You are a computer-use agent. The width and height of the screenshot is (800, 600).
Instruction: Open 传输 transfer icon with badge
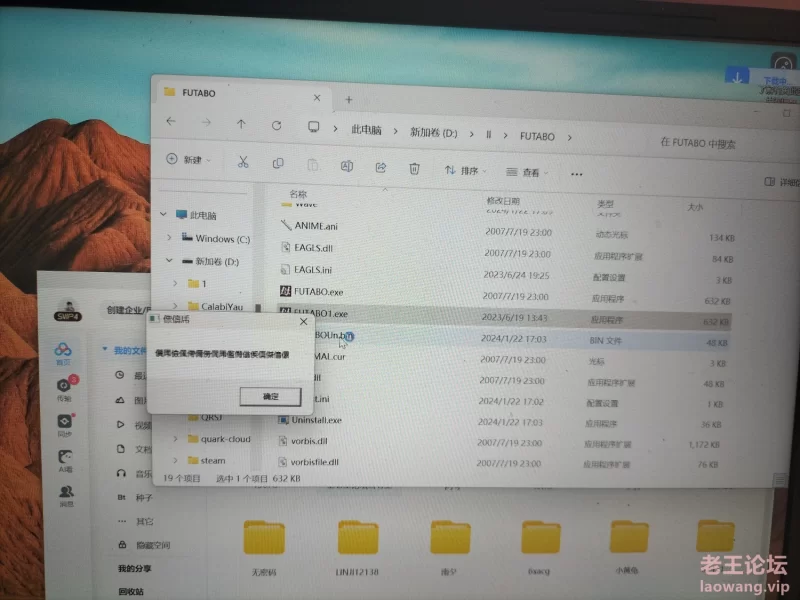coord(65,388)
